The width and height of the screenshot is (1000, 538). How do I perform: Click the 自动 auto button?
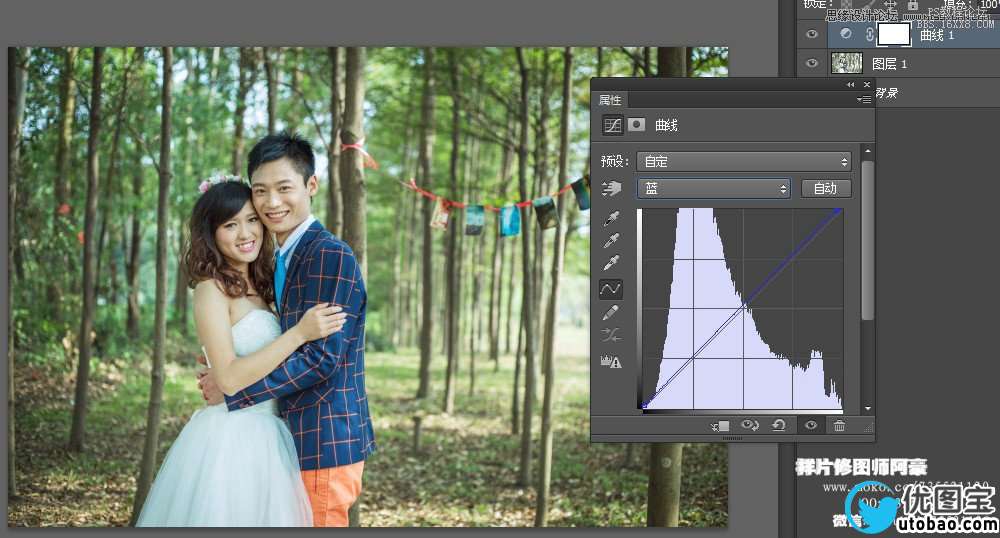click(825, 188)
